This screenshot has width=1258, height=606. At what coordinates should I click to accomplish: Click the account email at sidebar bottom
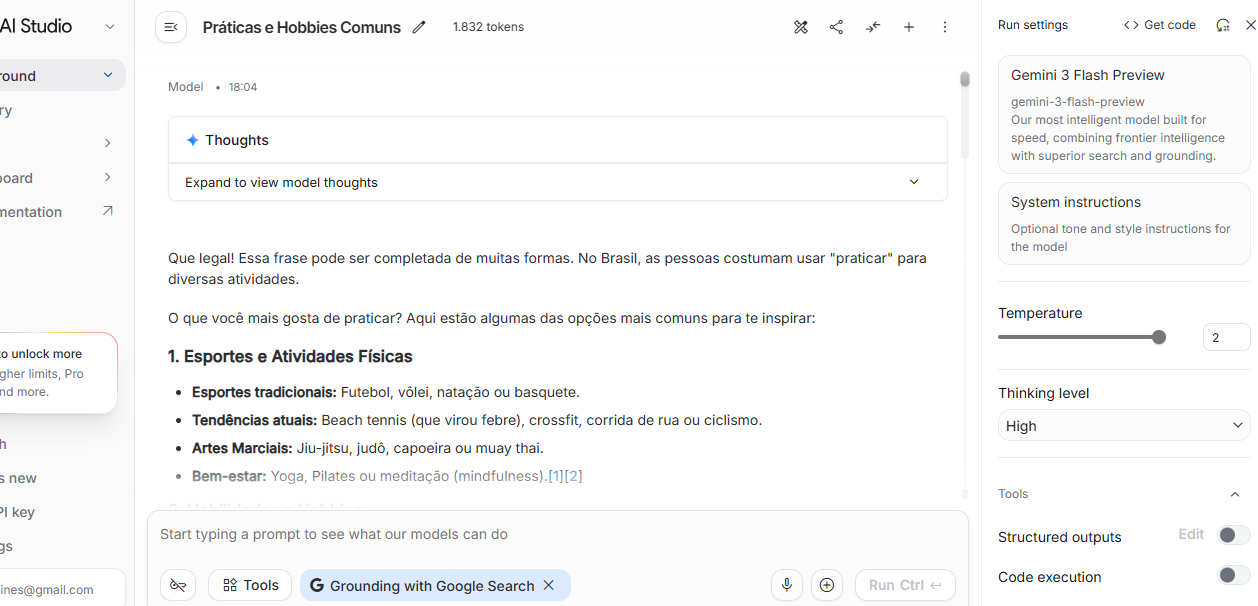[47, 590]
